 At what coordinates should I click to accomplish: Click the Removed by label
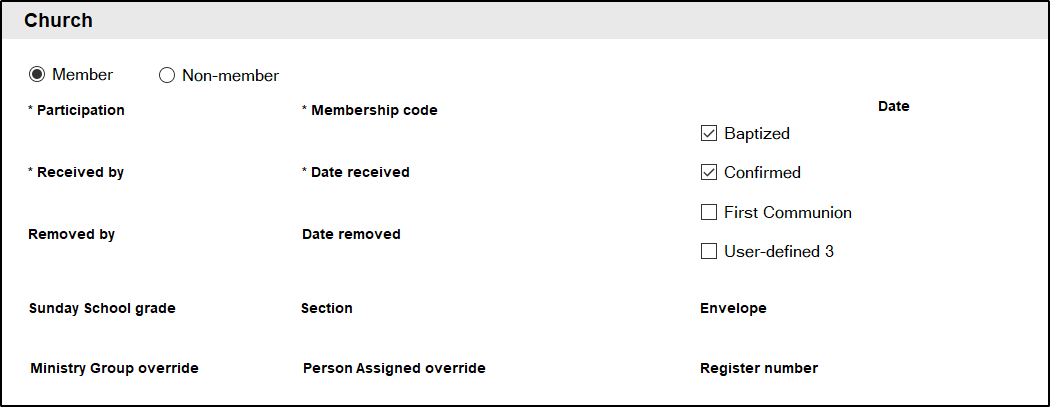click(71, 234)
